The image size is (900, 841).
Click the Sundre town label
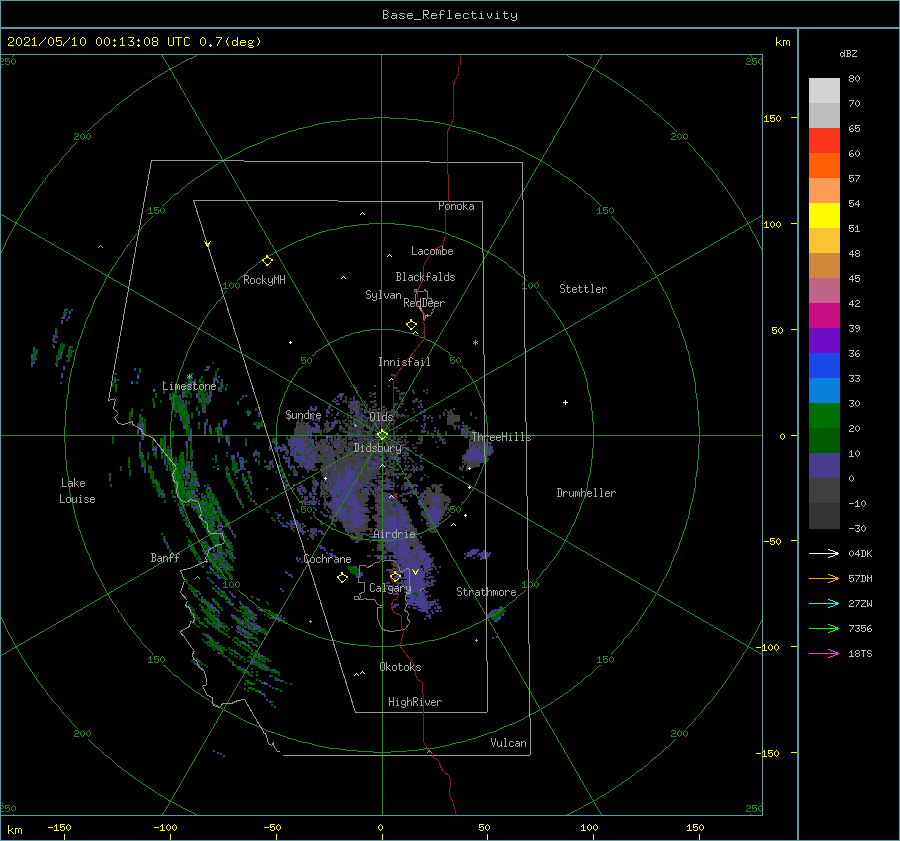click(x=303, y=414)
